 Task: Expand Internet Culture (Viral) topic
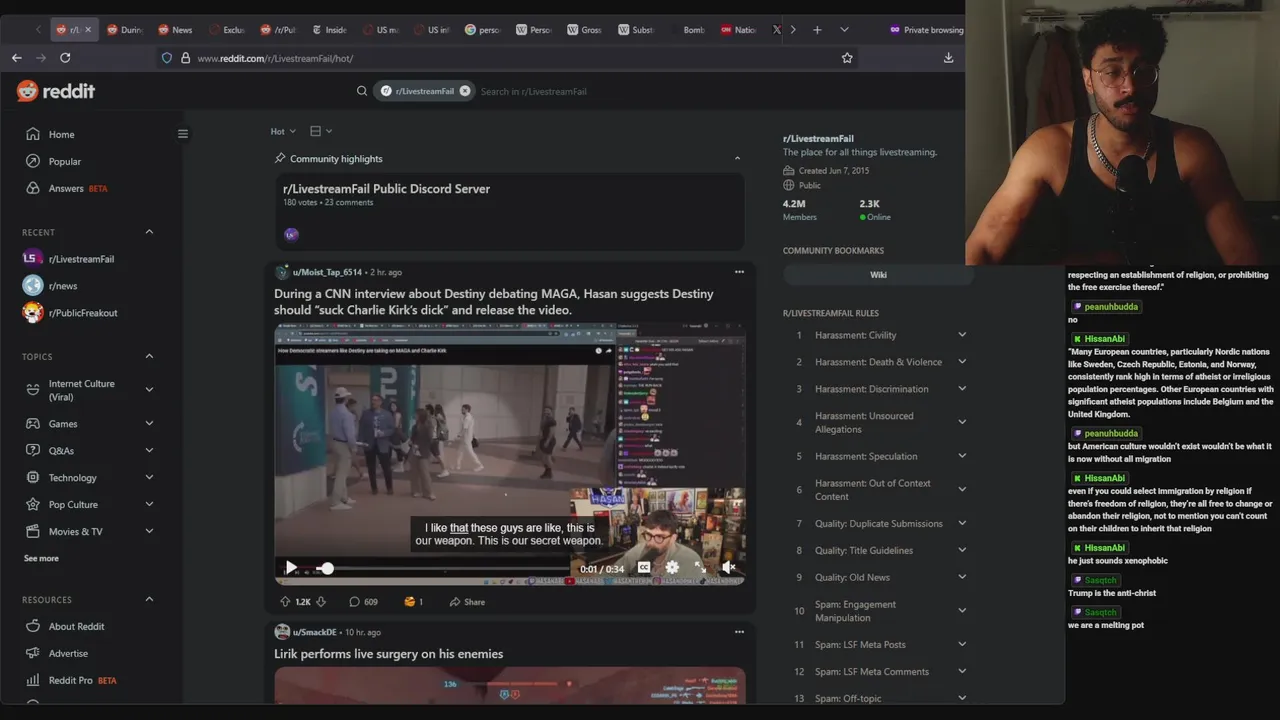click(149, 390)
